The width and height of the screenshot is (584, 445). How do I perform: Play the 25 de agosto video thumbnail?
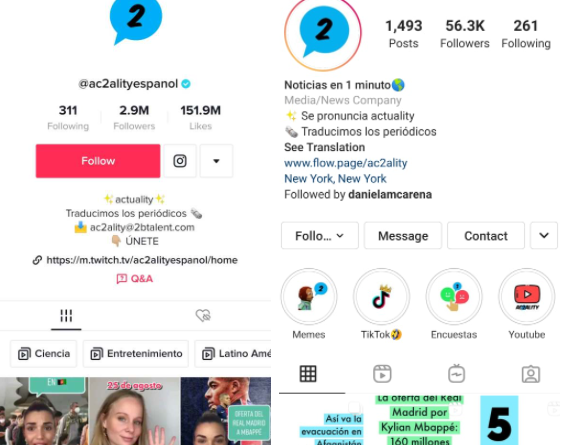134,411
